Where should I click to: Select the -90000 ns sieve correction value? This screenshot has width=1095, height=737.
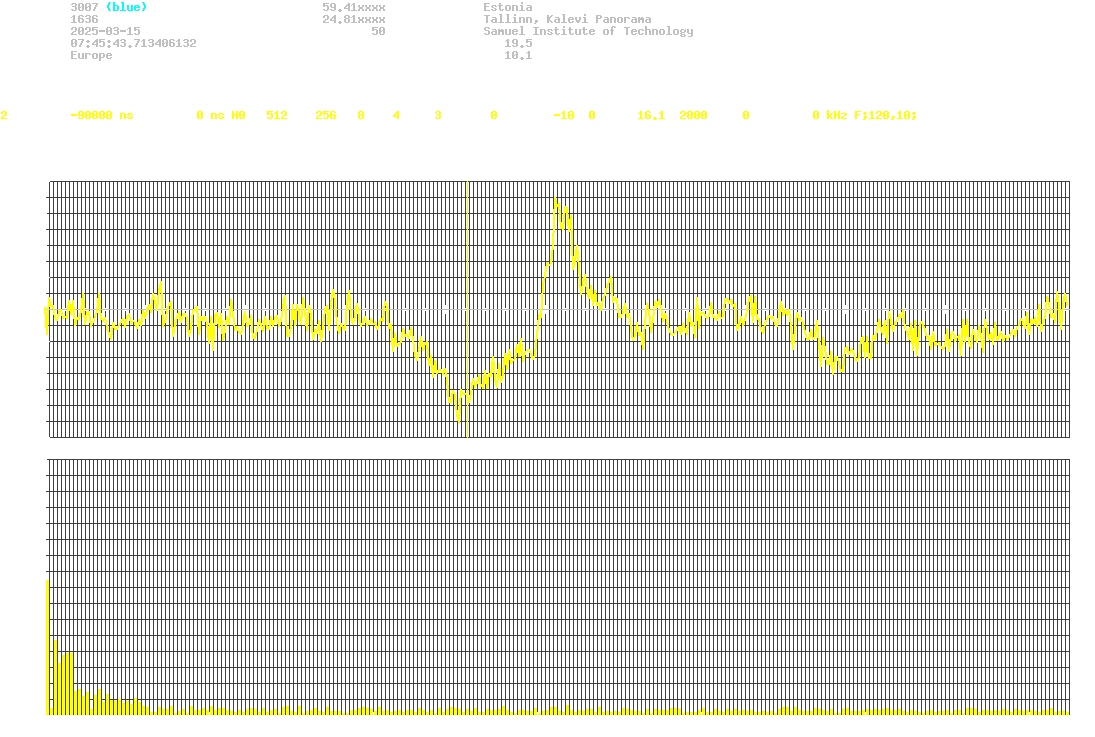[x=101, y=115]
